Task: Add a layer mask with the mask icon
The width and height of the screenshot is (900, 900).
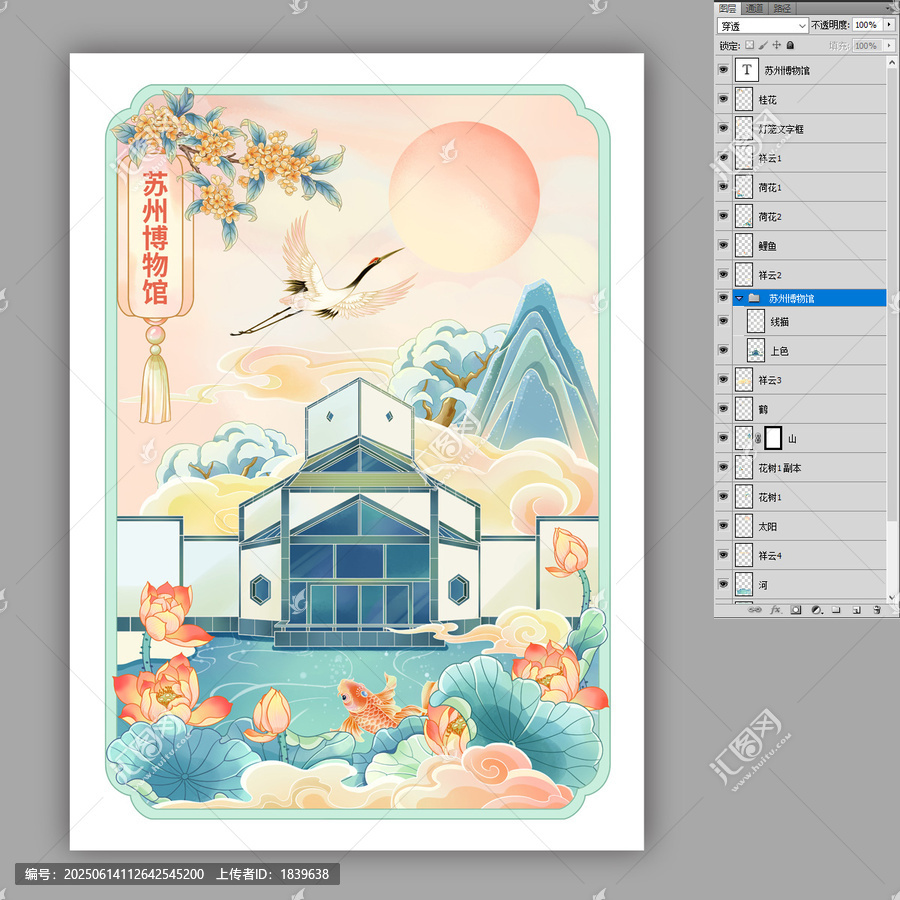Action: click(796, 610)
